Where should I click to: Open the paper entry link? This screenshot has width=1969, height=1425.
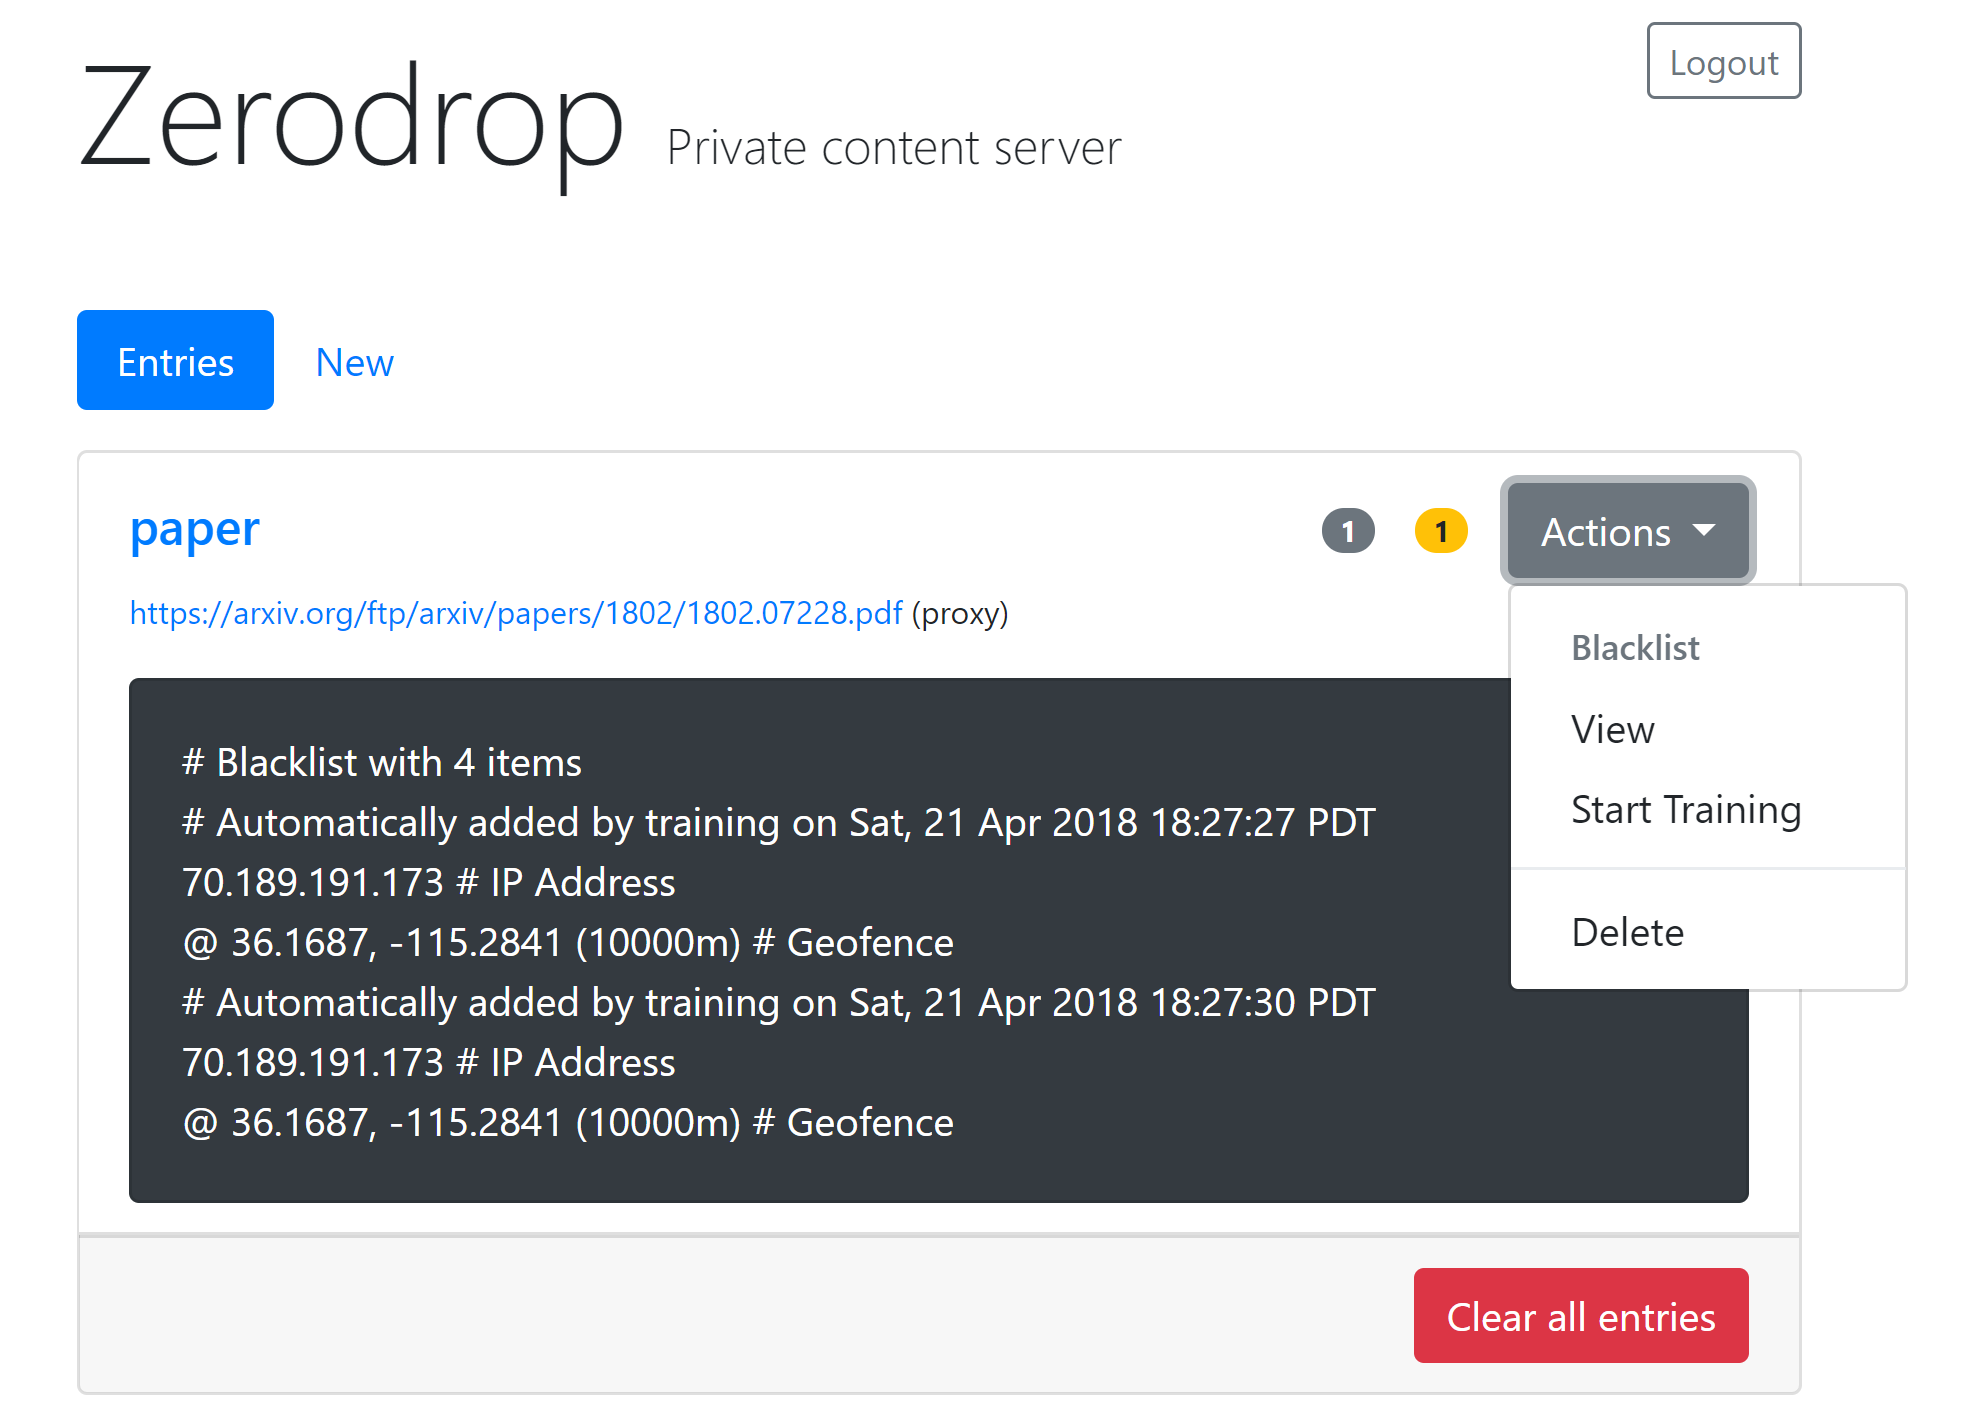pyautogui.click(x=193, y=529)
